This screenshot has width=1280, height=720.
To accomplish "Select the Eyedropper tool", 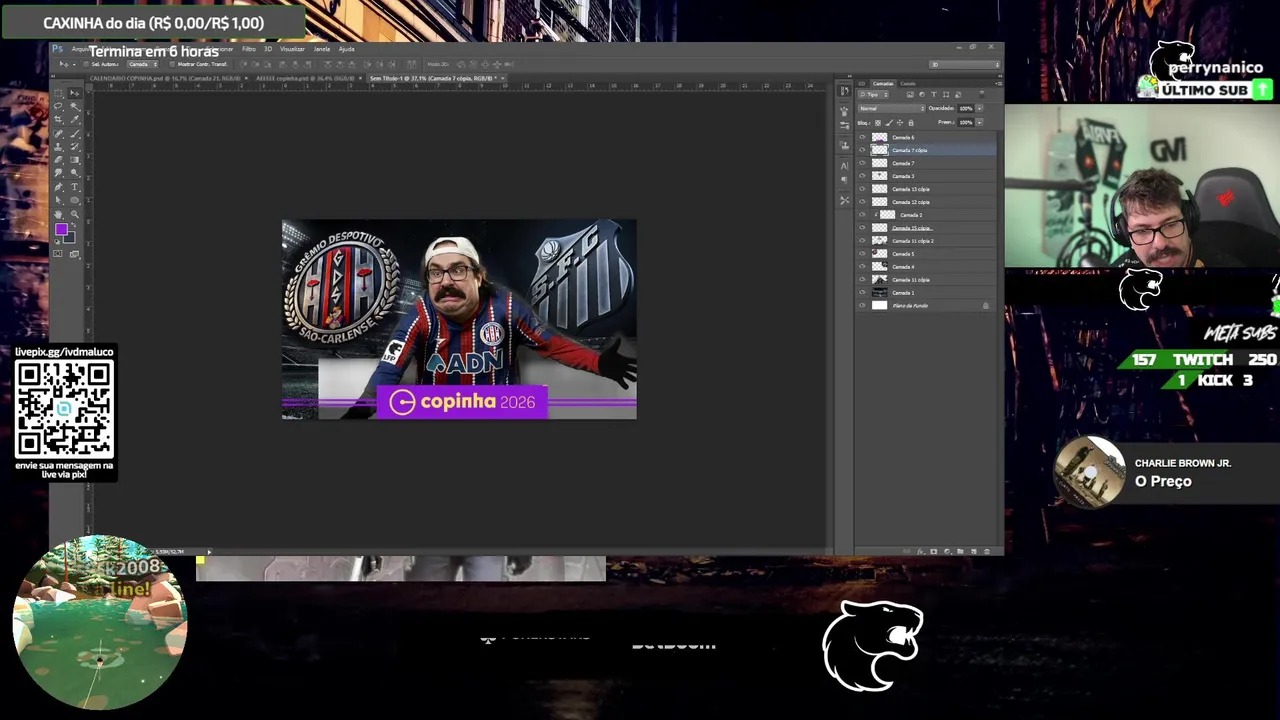I will [74, 120].
